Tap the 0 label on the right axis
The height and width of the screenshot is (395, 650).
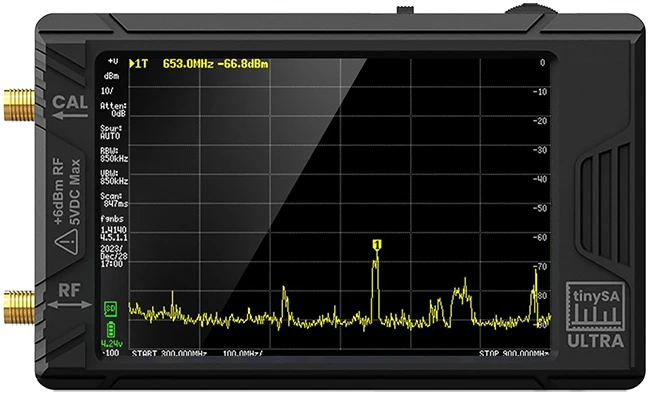[x=542, y=63]
